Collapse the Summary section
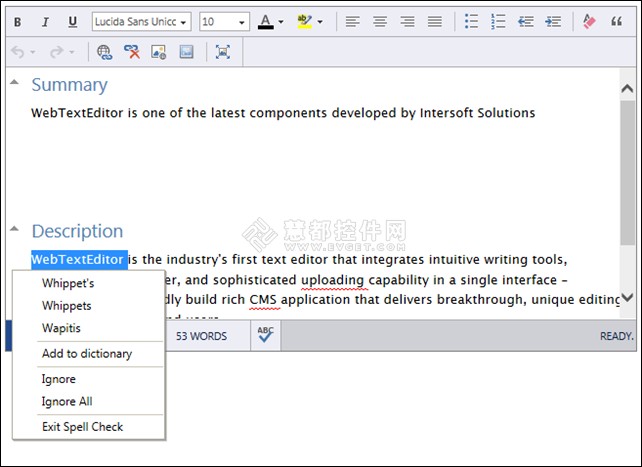The width and height of the screenshot is (642, 467). pyautogui.click(x=14, y=82)
